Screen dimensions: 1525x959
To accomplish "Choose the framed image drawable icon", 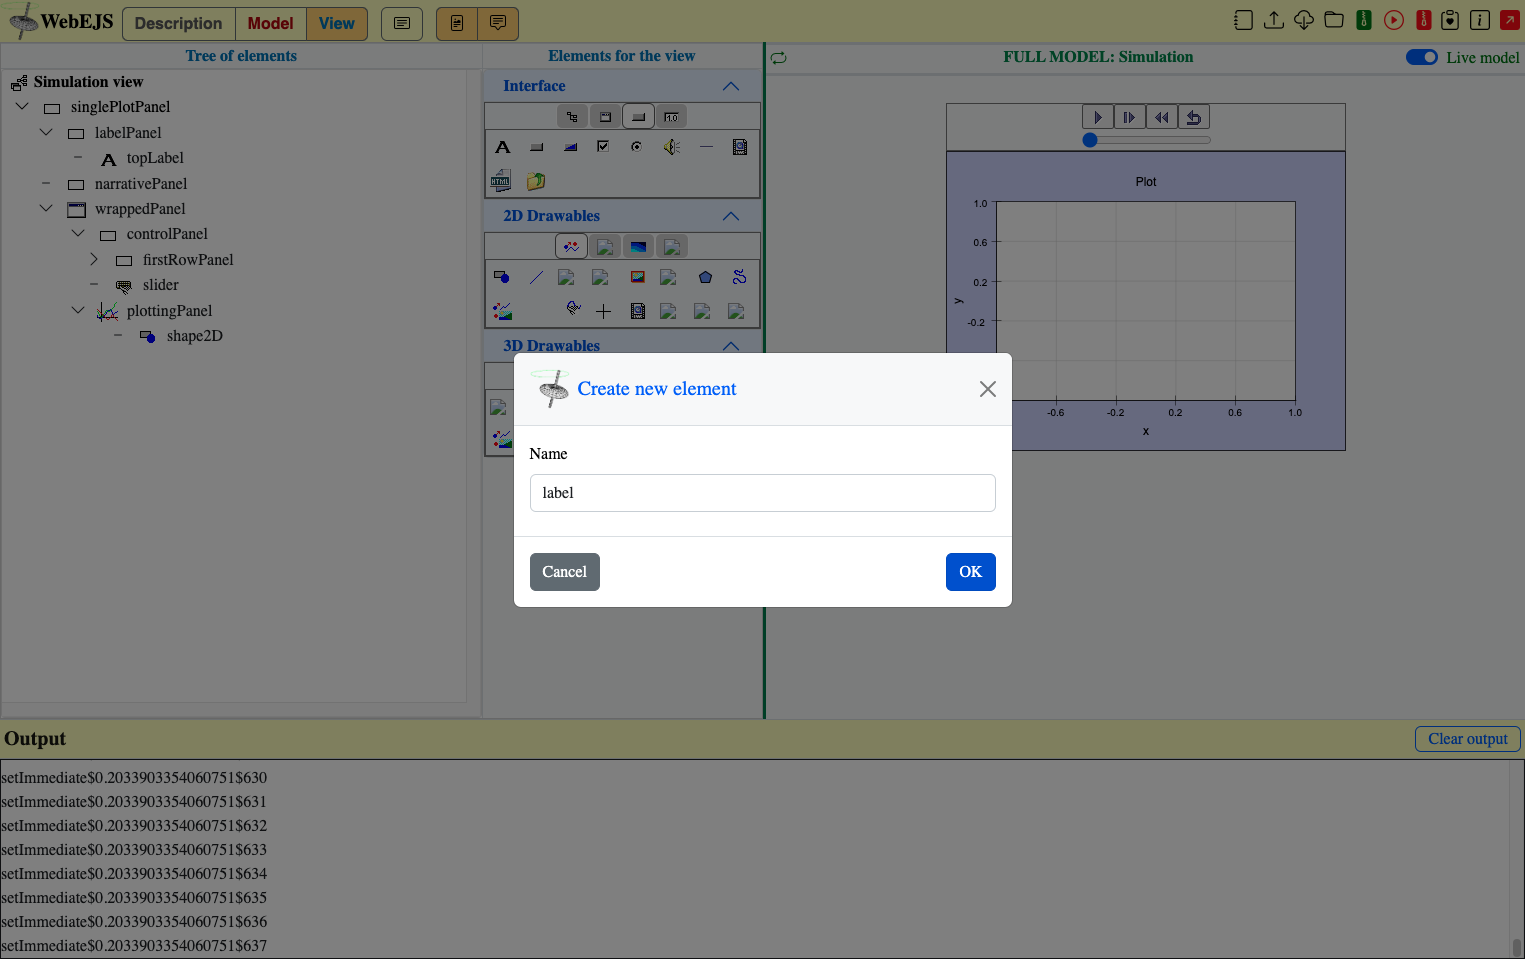I will click(x=637, y=277).
